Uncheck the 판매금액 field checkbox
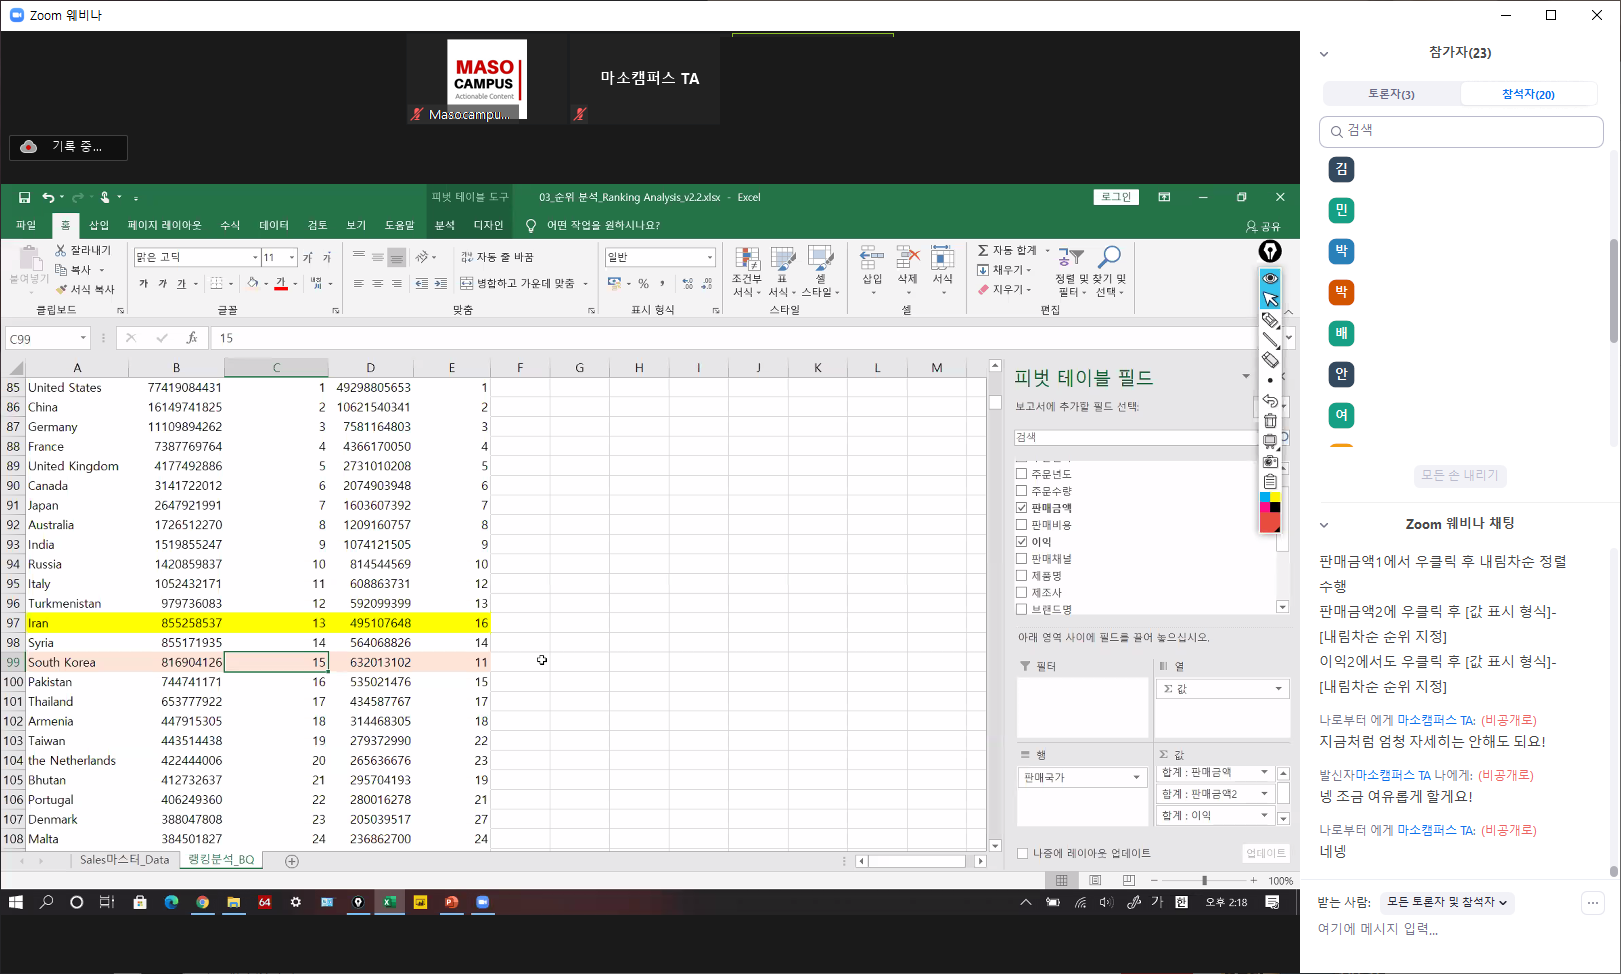 click(1022, 508)
